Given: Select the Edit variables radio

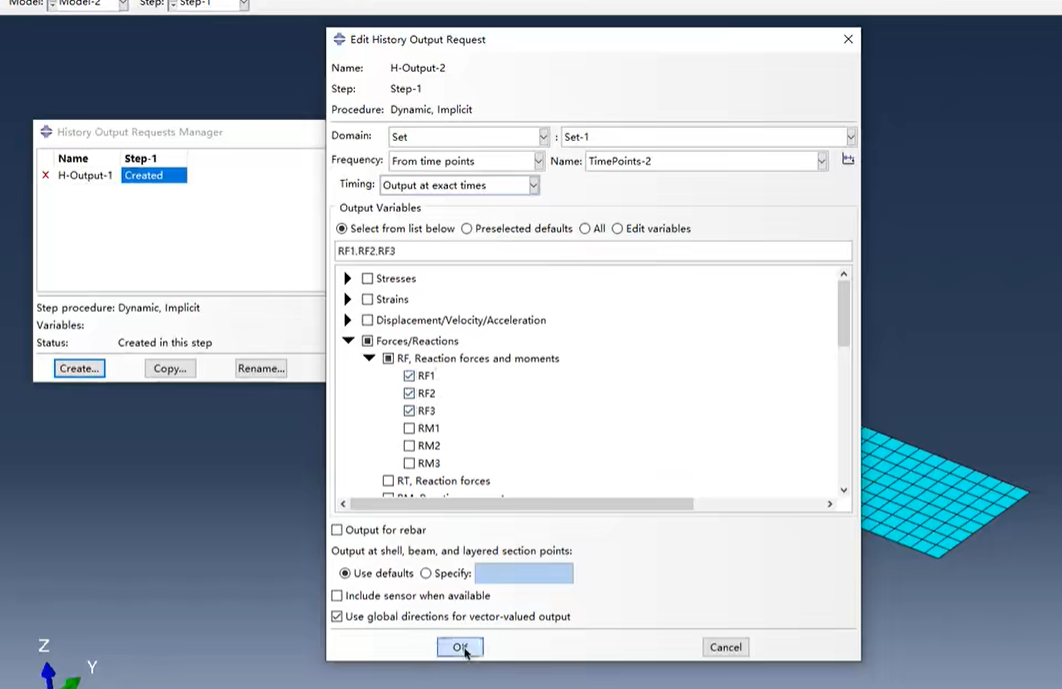Looking at the screenshot, I should (x=617, y=229).
